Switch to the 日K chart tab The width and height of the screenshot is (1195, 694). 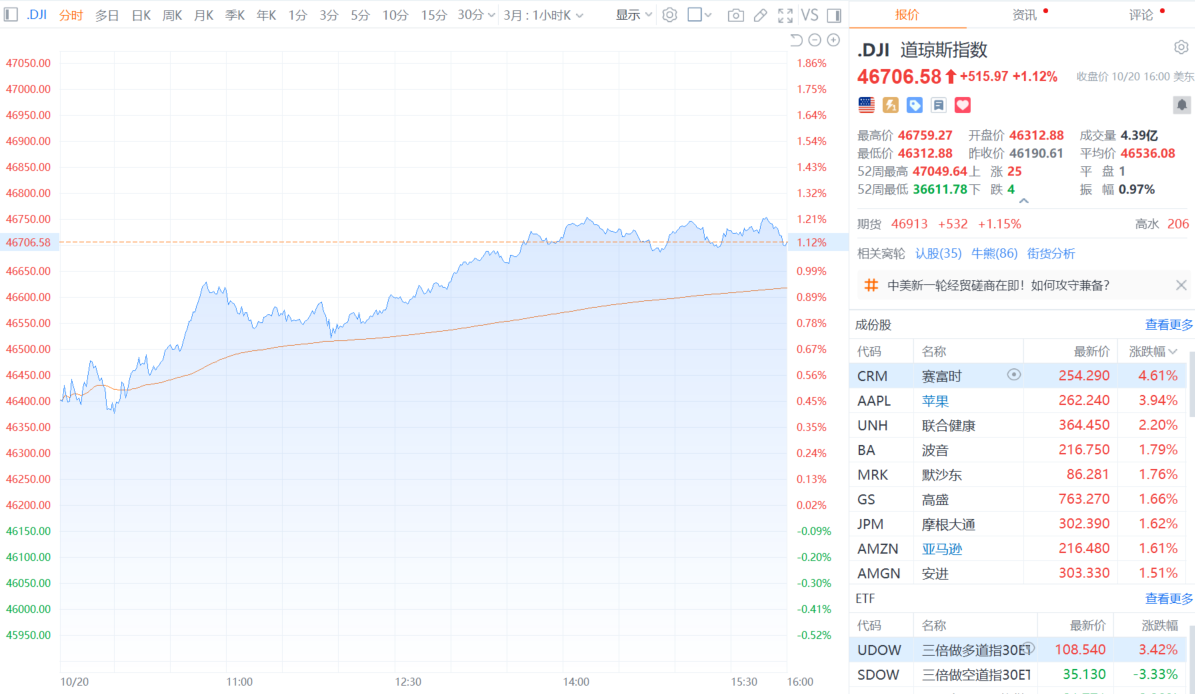[x=141, y=15]
